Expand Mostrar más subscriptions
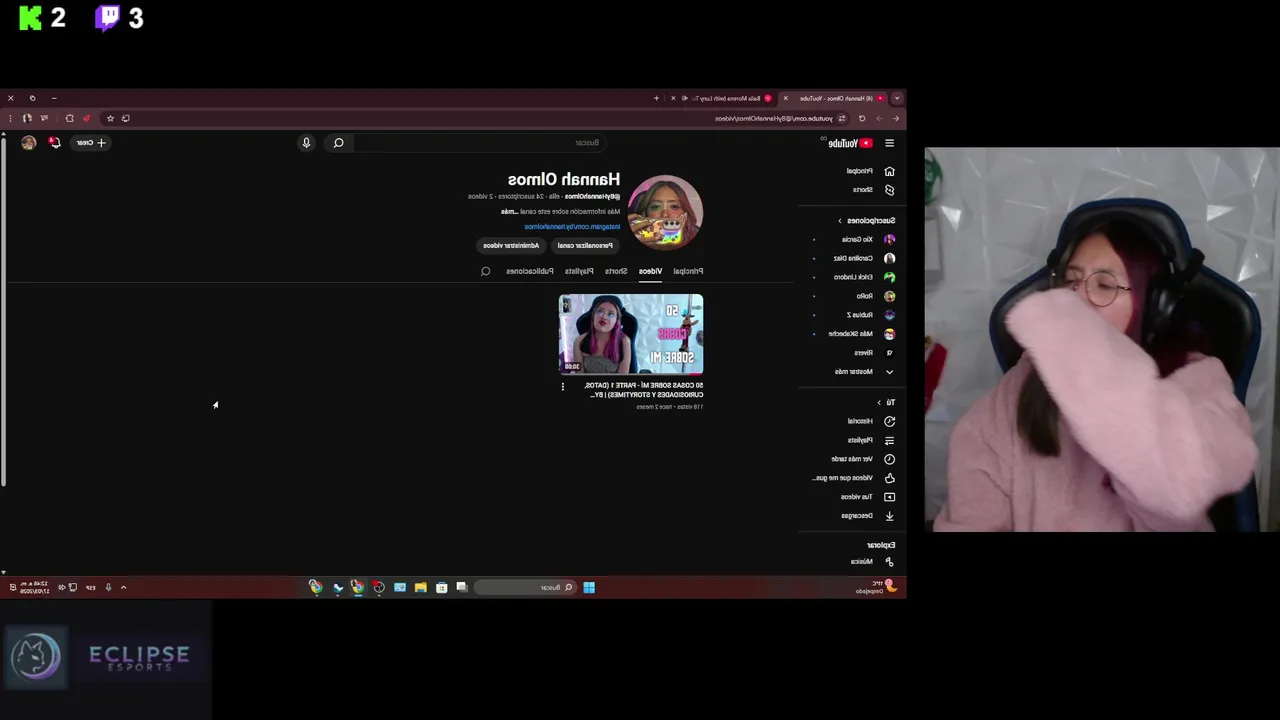 pyautogui.click(x=865, y=372)
